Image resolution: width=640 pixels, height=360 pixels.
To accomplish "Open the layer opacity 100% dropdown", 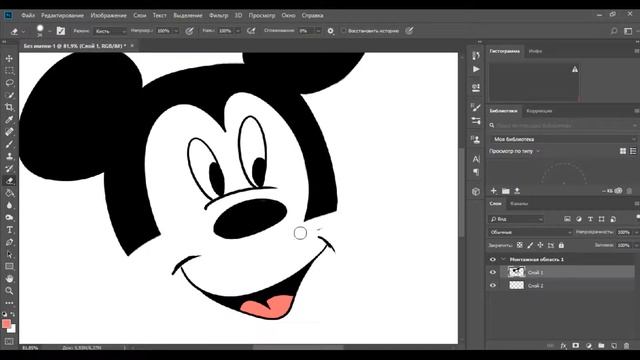I will [636, 232].
